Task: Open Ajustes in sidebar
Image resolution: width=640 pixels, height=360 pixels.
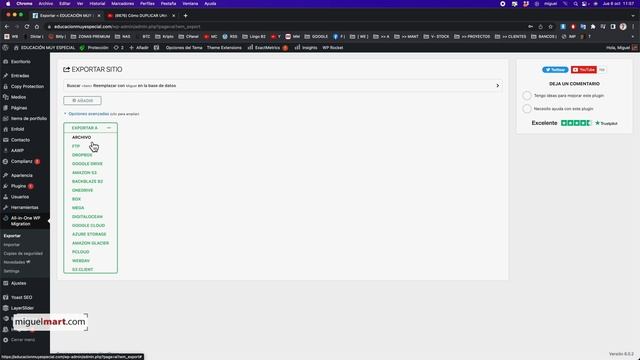Action: click(18, 283)
